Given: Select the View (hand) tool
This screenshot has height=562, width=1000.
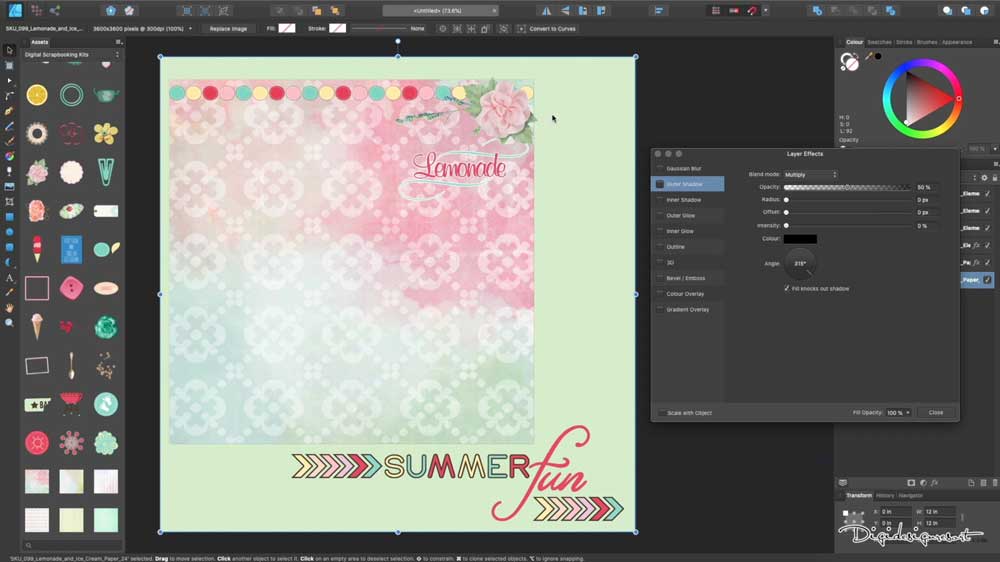Looking at the screenshot, I should coord(9,308).
